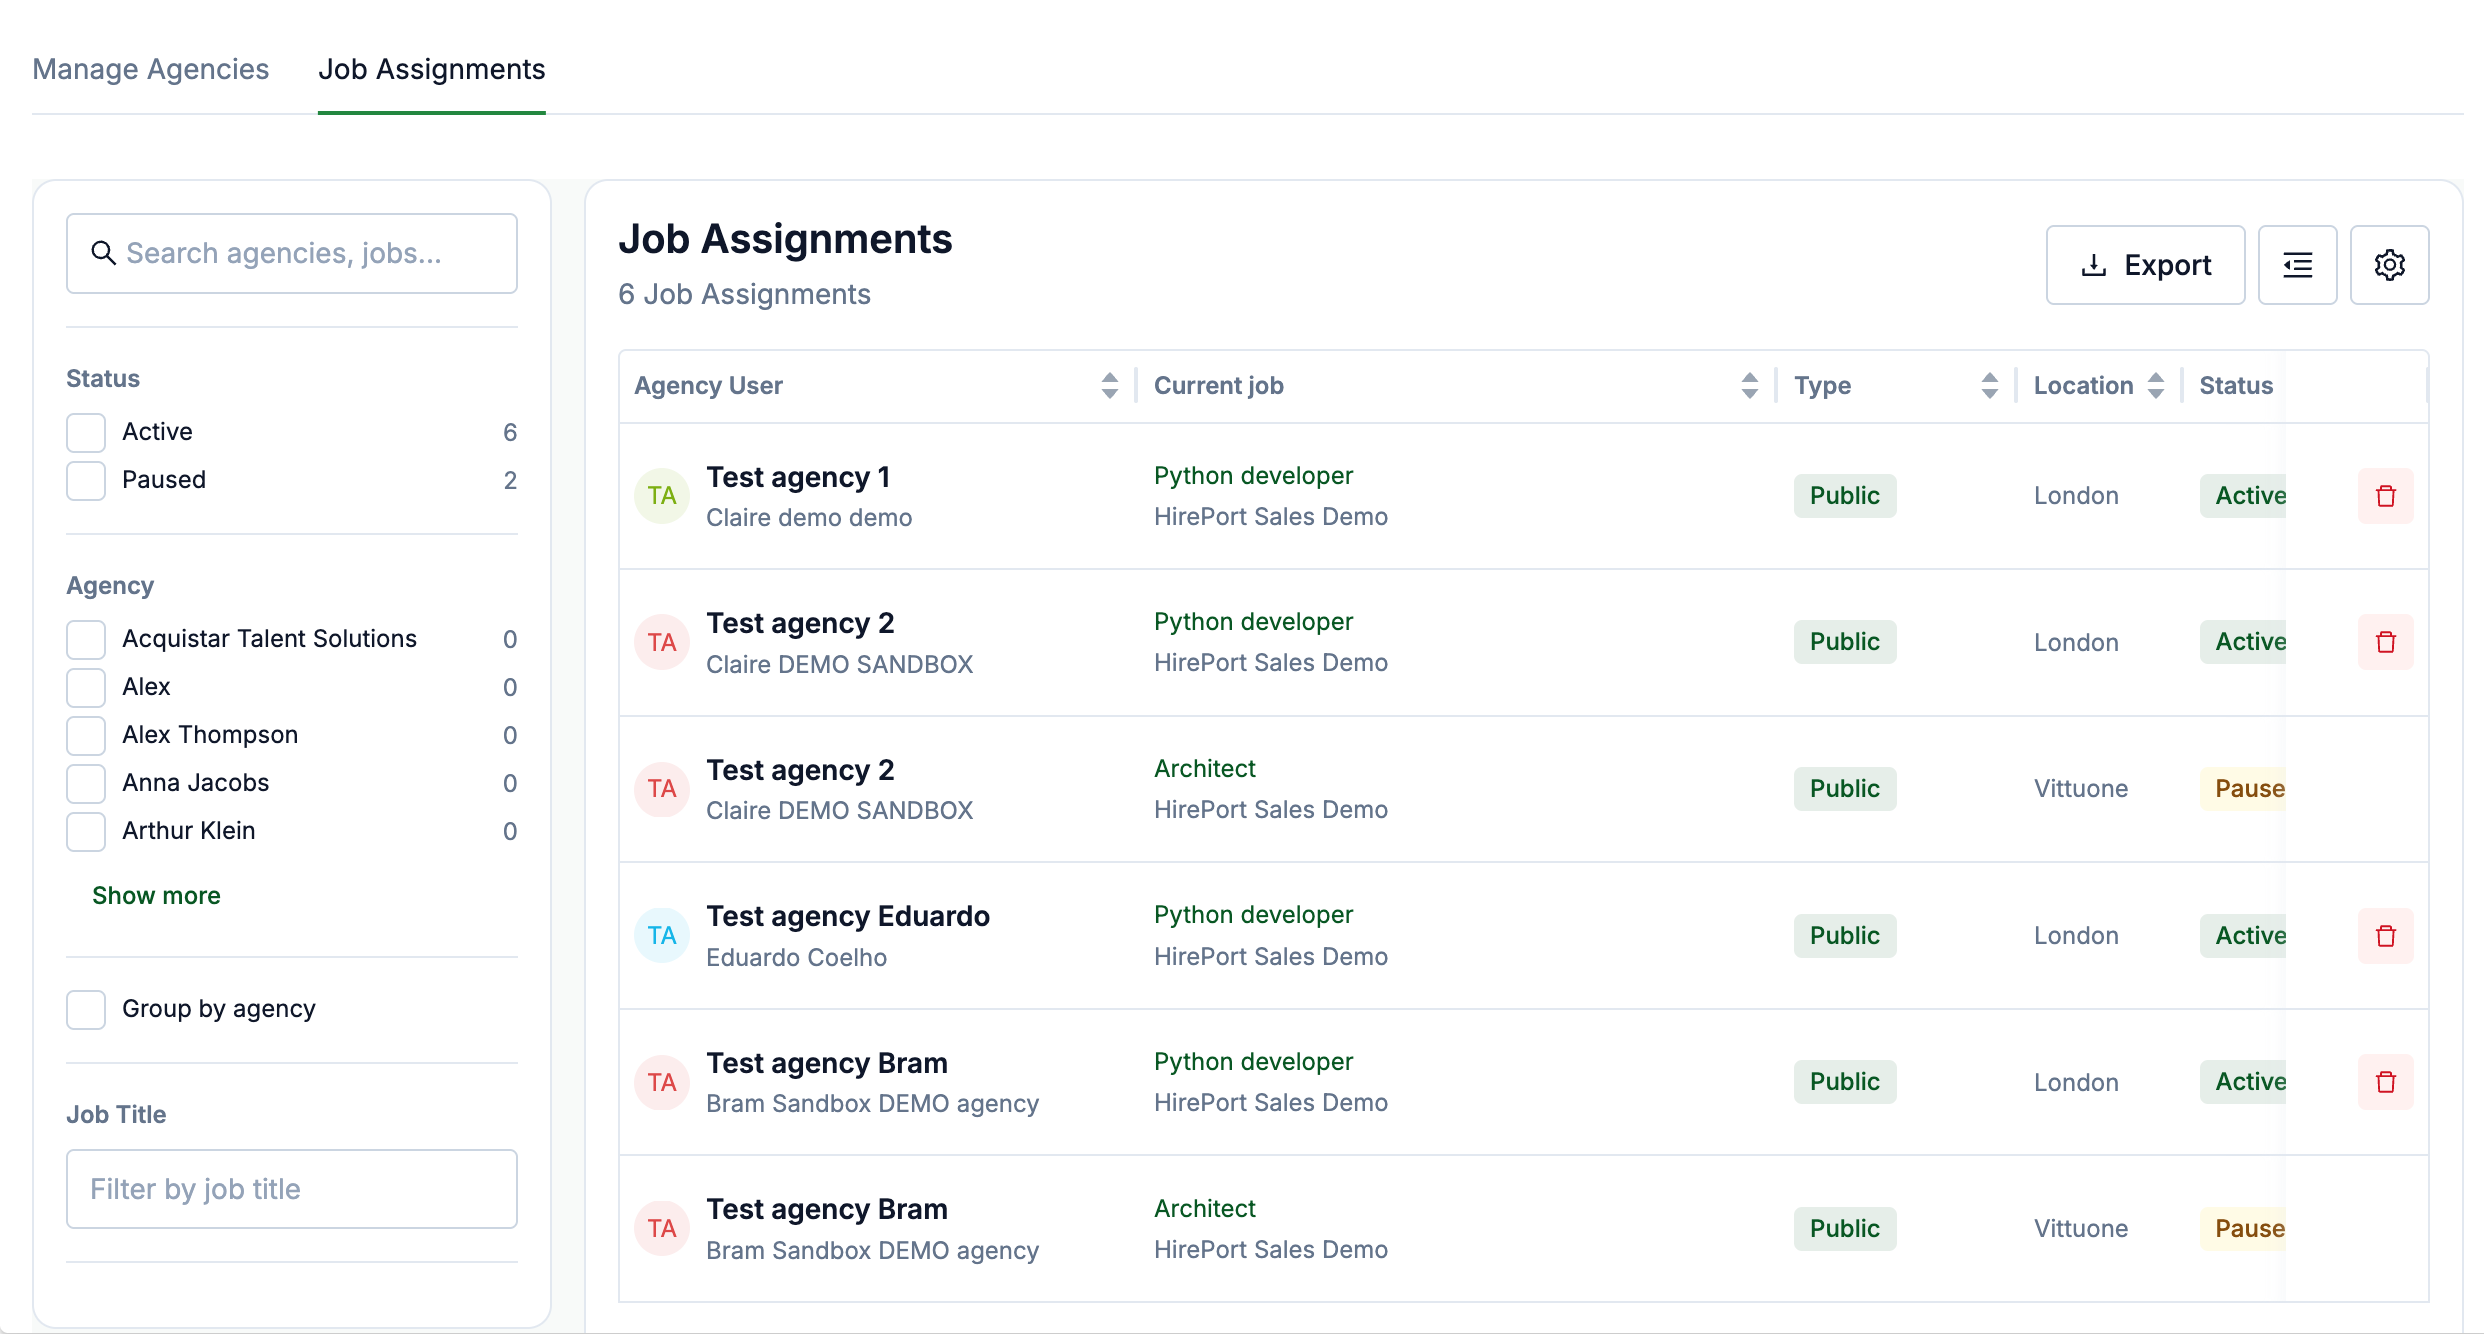2484x1334 pixels.
Task: Open the Architect job for Test agency 2
Action: pos(1205,768)
